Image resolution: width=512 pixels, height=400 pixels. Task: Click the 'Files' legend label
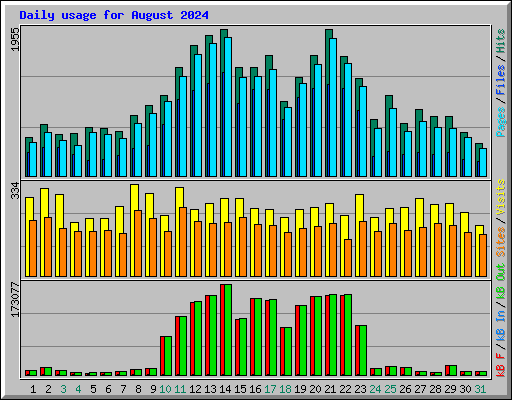pos(501,80)
